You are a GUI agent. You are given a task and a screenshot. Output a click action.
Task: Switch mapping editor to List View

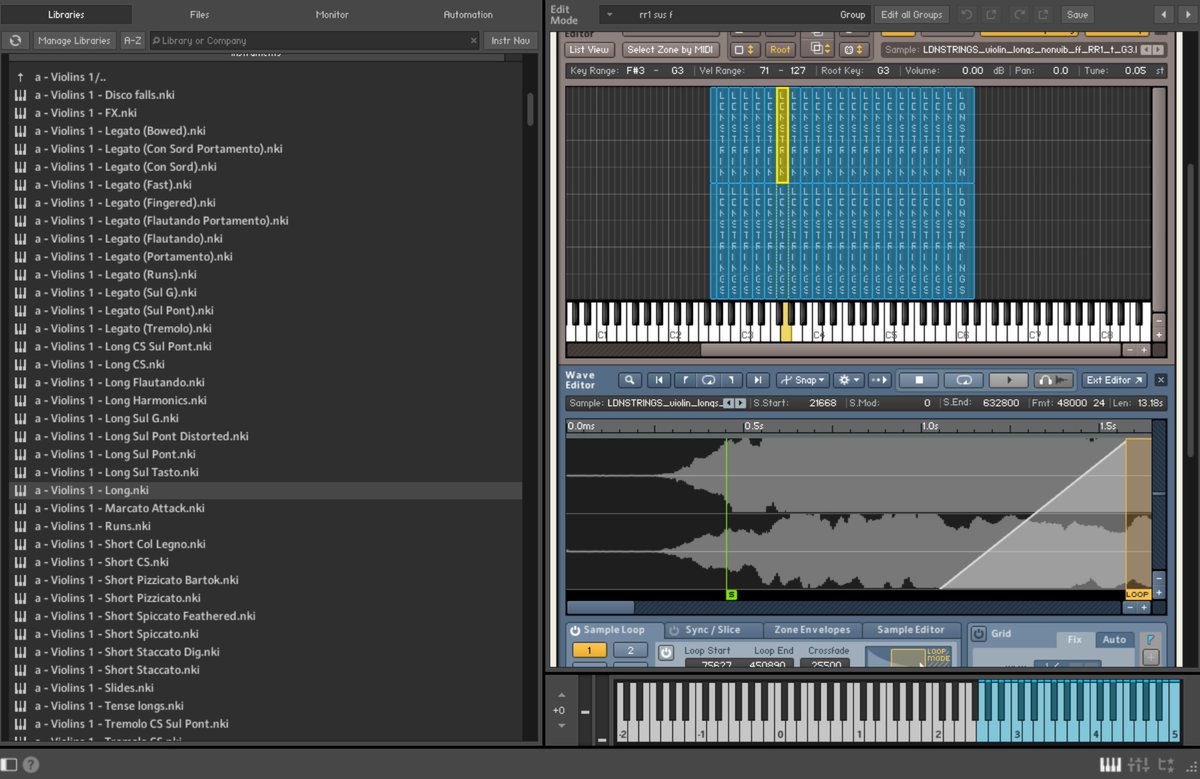589,49
